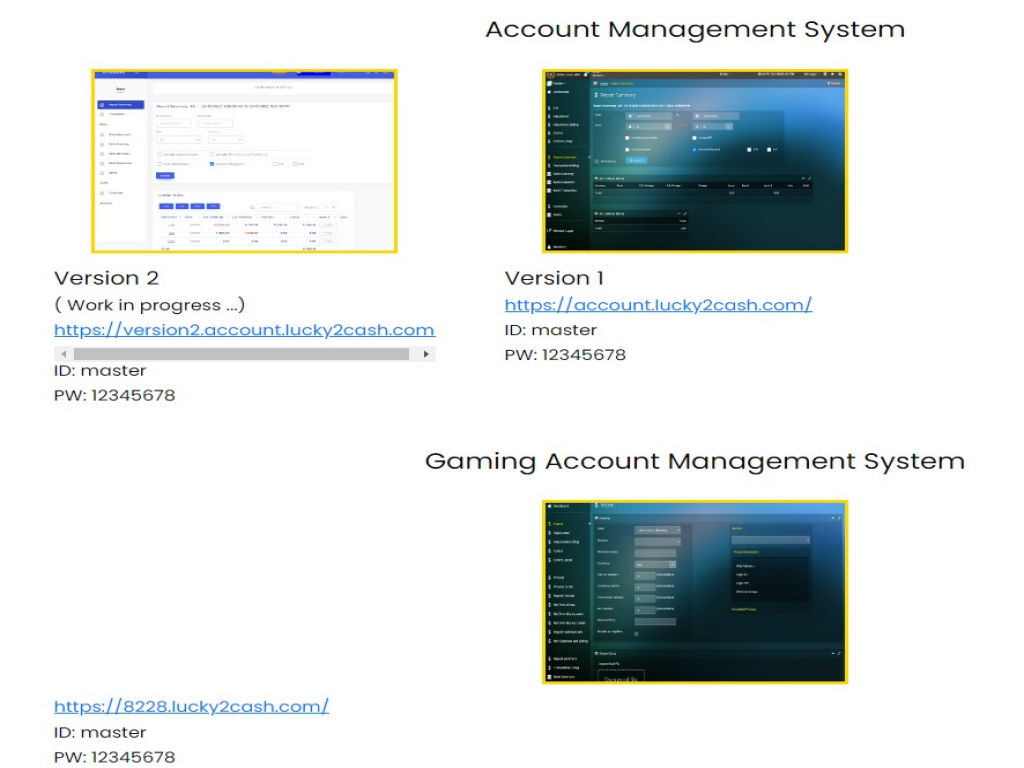Open the 8228.lucky2cash.com link
1024x768 pixels.
[x=191, y=707]
